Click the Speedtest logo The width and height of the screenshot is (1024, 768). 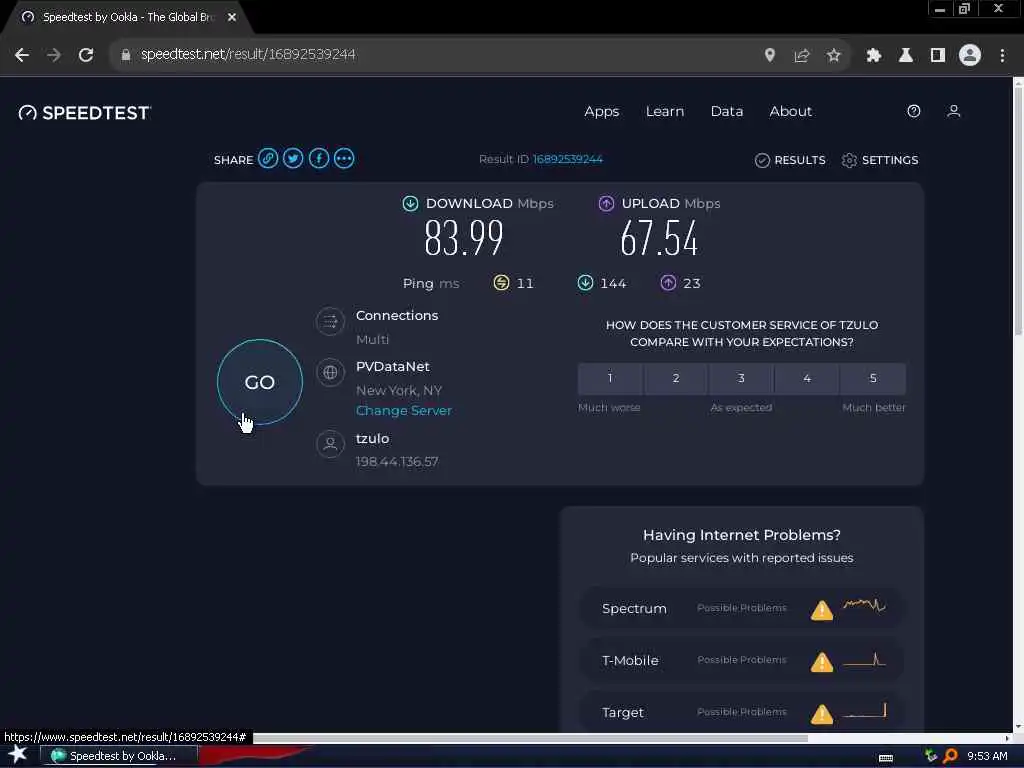click(85, 113)
